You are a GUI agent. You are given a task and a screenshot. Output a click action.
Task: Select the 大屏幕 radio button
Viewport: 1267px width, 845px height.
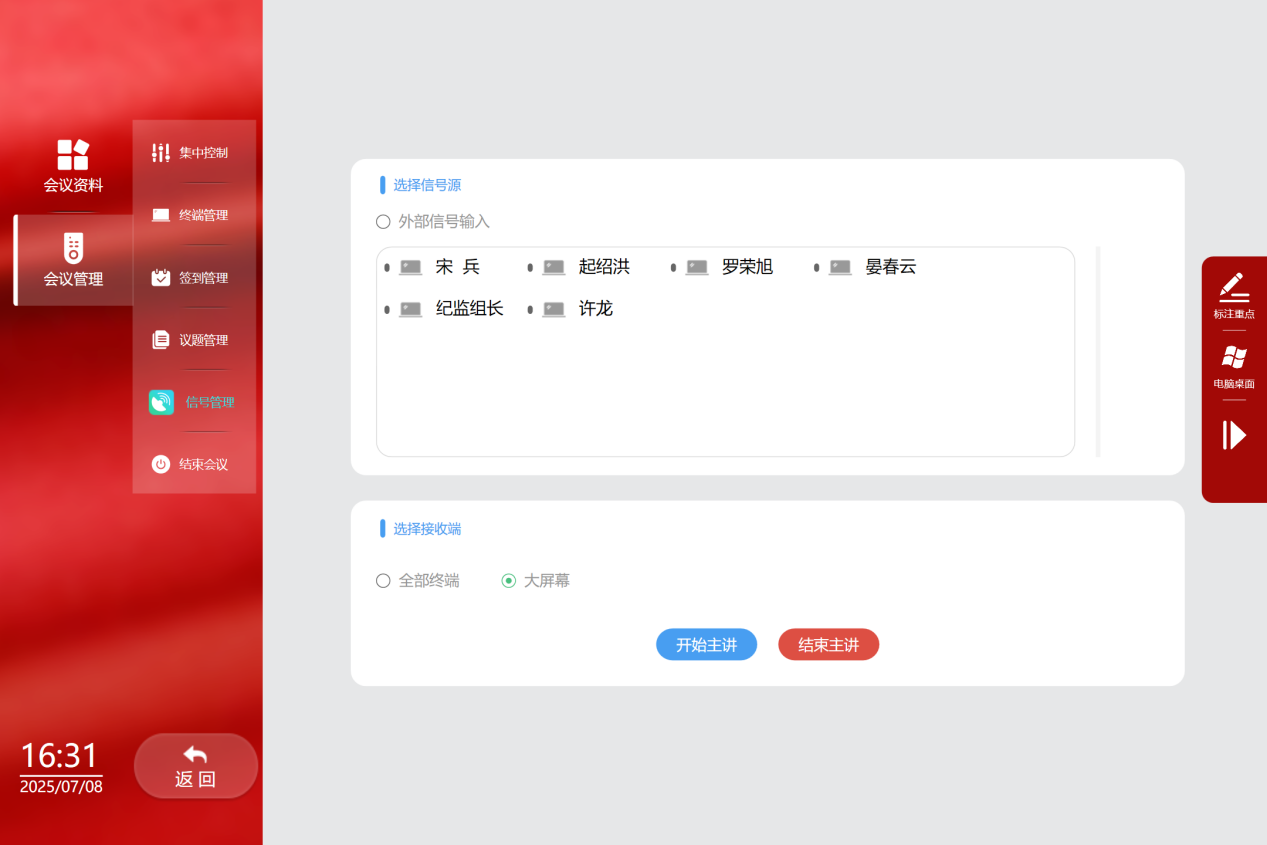(x=509, y=581)
